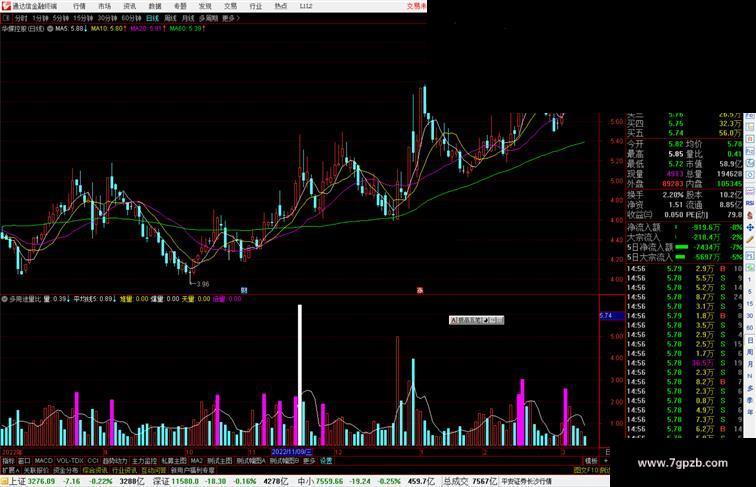Image resolution: width=756 pixels, height=487 pixels.
Task: Click the RSI indicator icon in right sidebar
Action: [x=750, y=203]
